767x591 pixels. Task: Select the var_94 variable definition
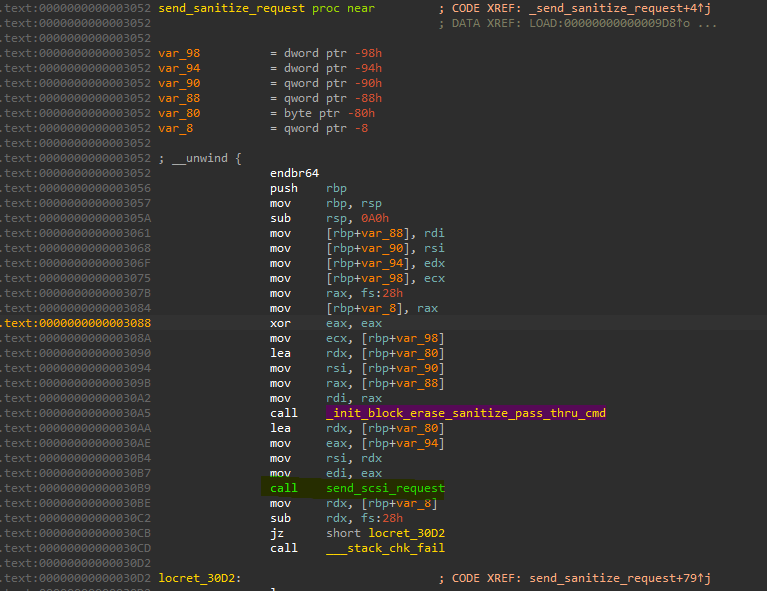[179, 68]
